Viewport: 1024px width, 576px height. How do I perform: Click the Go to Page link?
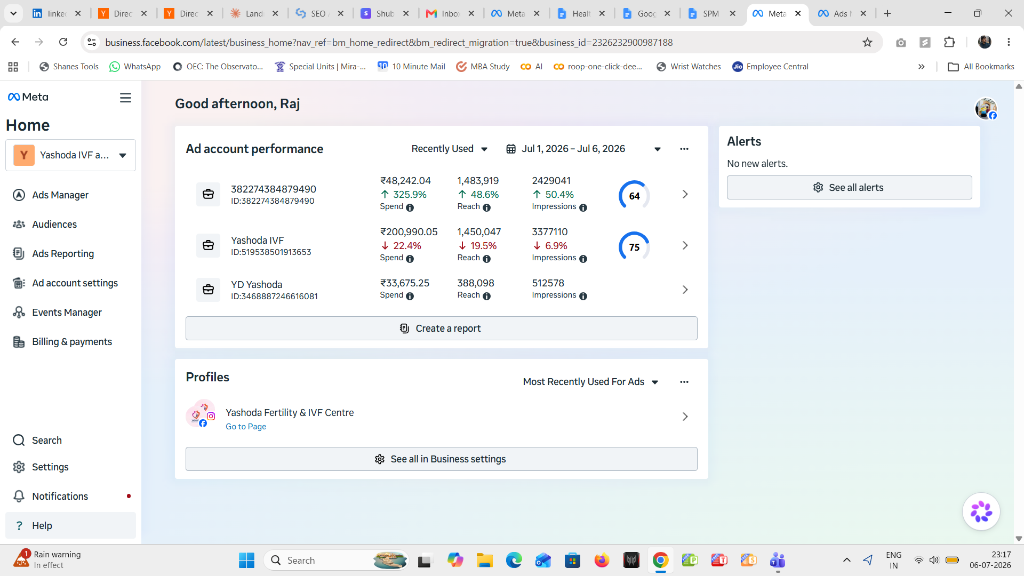pos(246,426)
